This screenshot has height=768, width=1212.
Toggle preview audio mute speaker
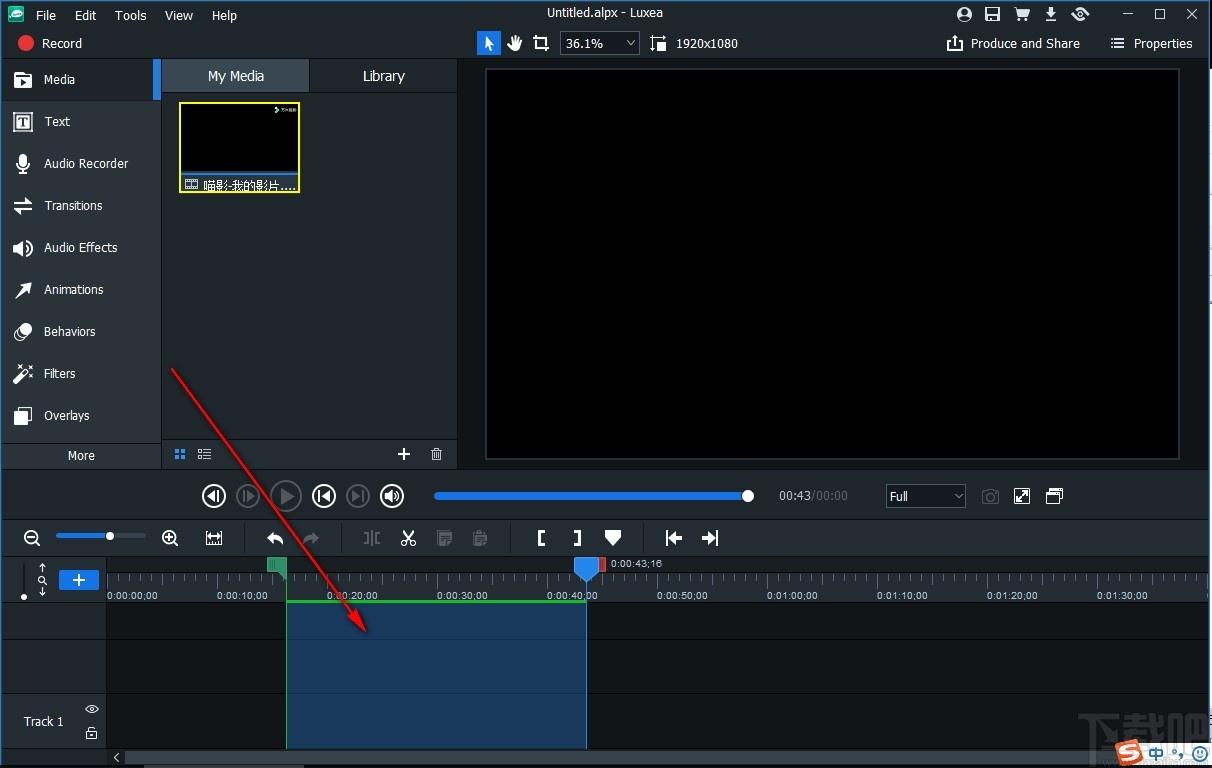tap(392, 496)
